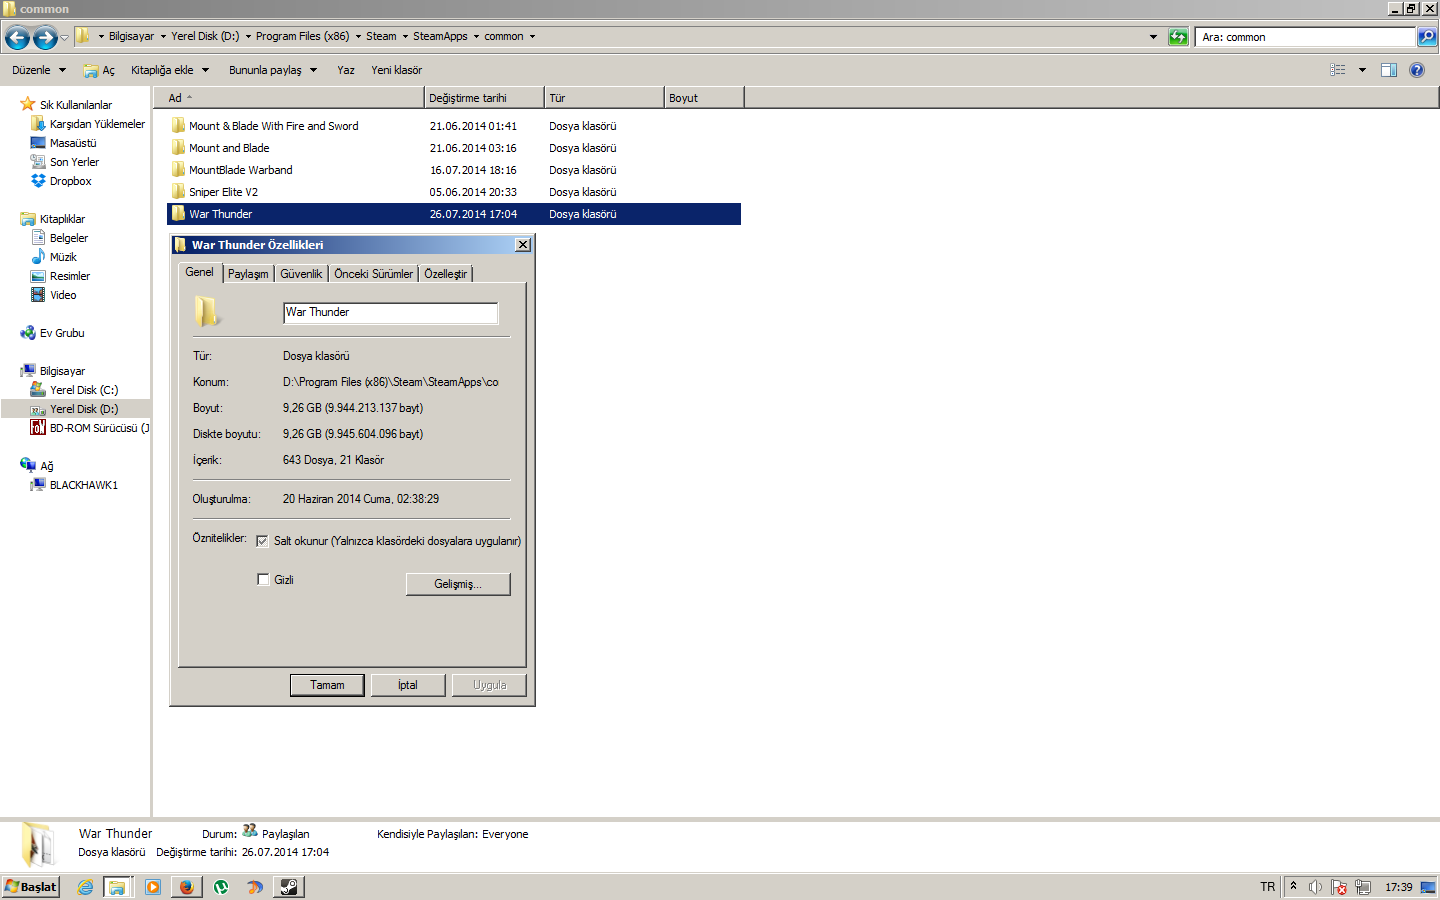Select the MountBlade Warband folder
This screenshot has height=900, width=1440.
(x=454, y=170)
